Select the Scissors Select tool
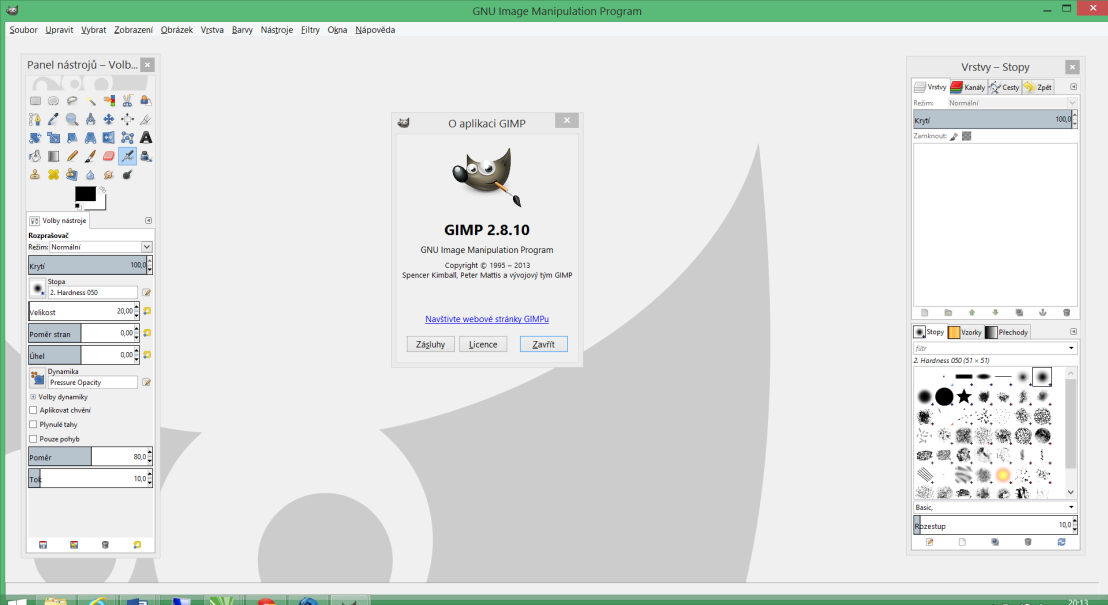1108x605 pixels. pyautogui.click(x=127, y=100)
